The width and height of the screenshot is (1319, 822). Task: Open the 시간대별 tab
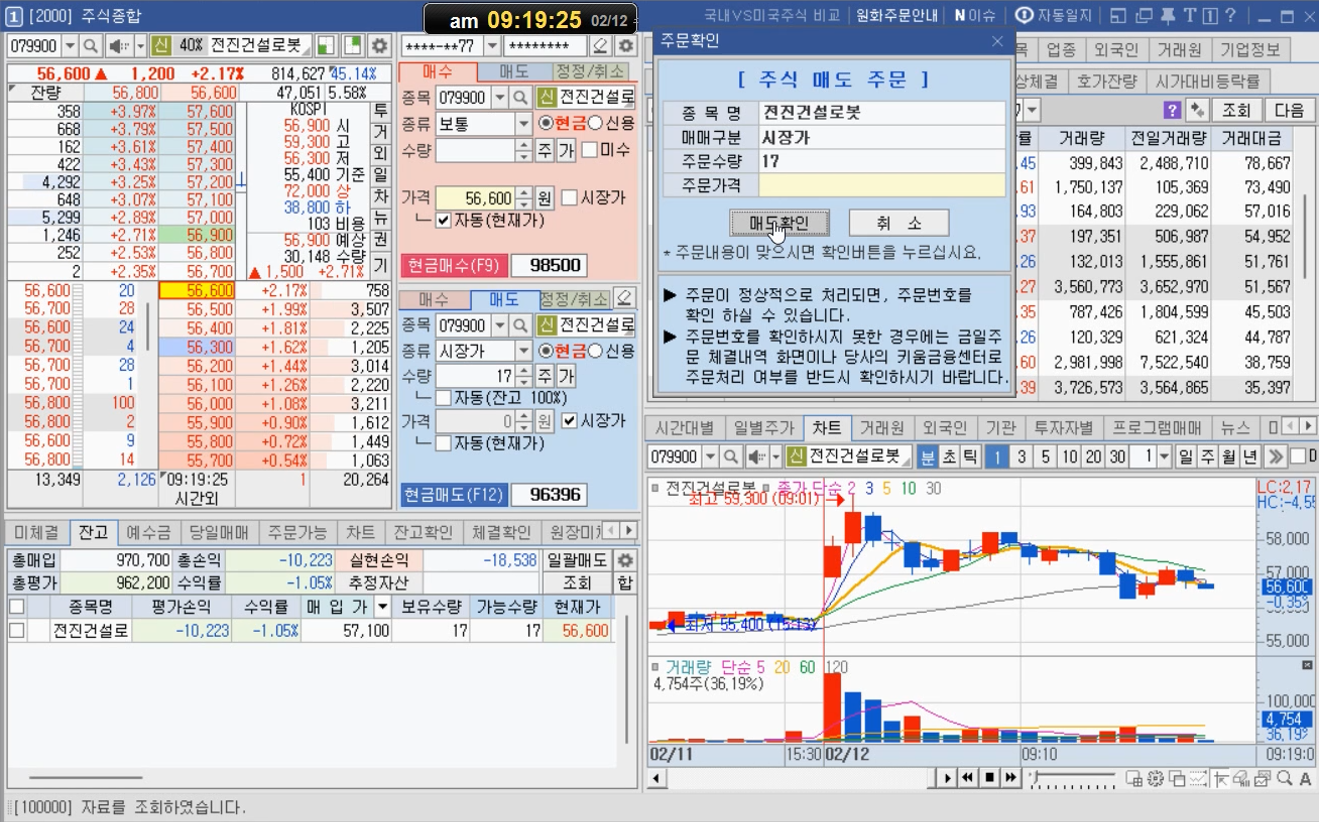[685, 428]
